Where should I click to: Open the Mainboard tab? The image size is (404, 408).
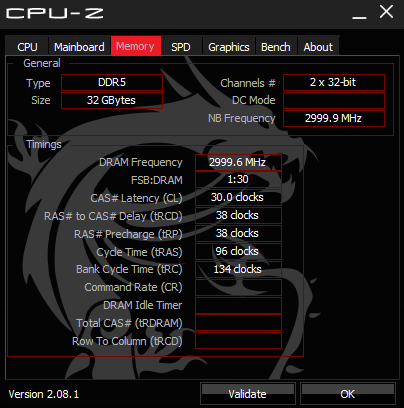(x=79, y=46)
